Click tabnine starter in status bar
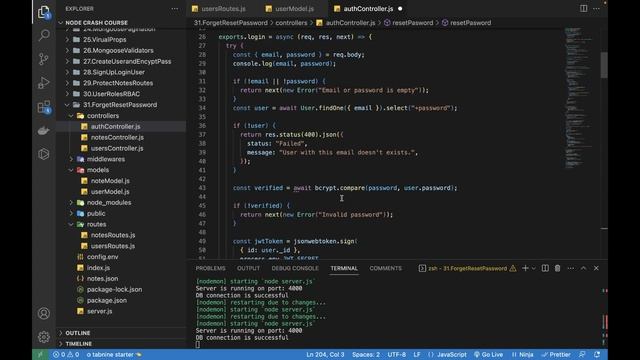The height and width of the screenshot is (360, 640). click(114, 354)
